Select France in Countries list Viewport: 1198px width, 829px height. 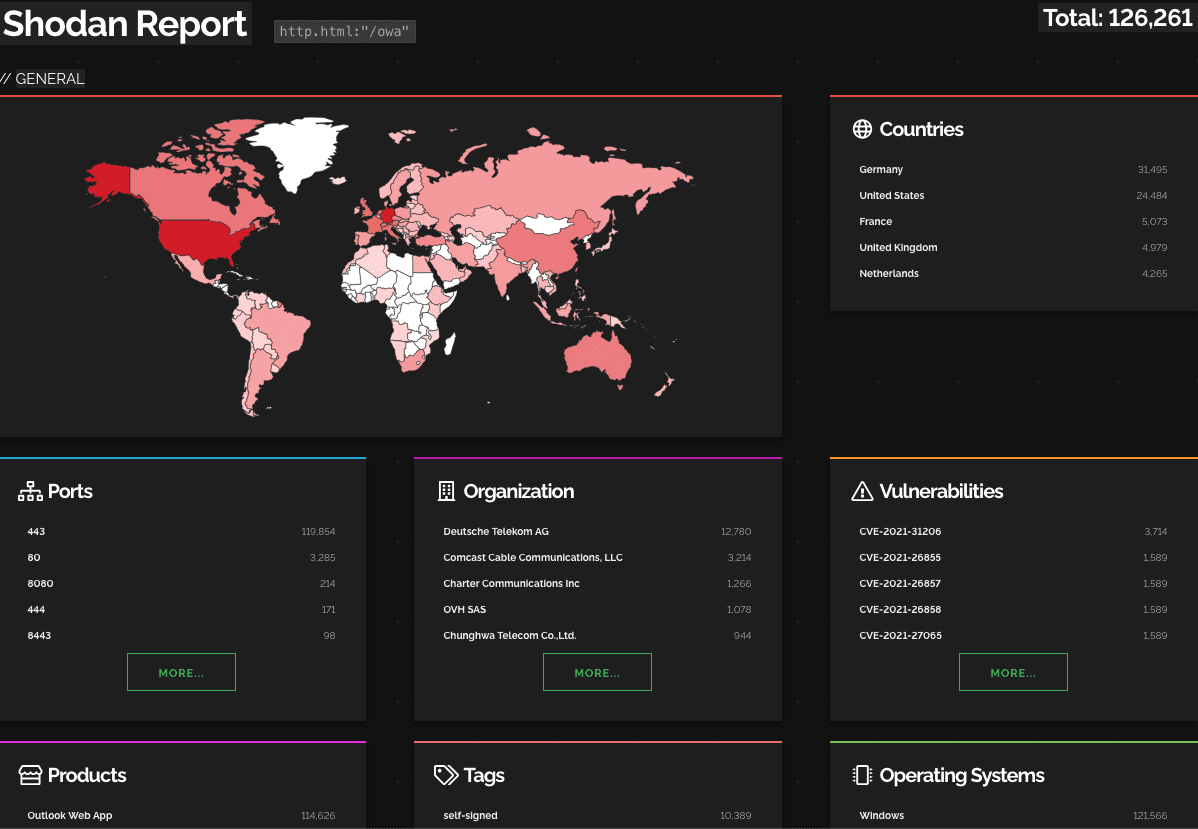pyautogui.click(x=1013, y=222)
